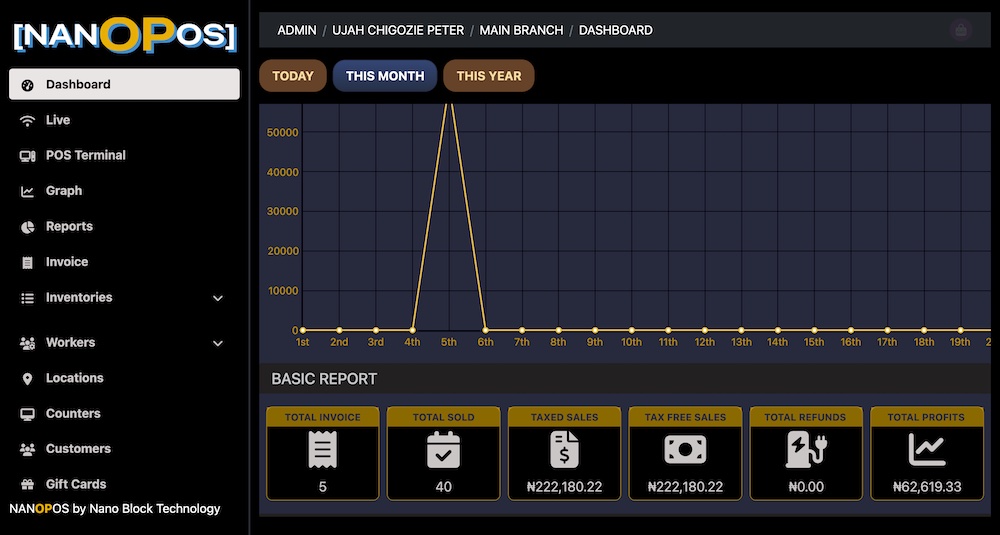1000x535 pixels.
Task: Click ADMIN in the breadcrumb
Action: (297, 30)
